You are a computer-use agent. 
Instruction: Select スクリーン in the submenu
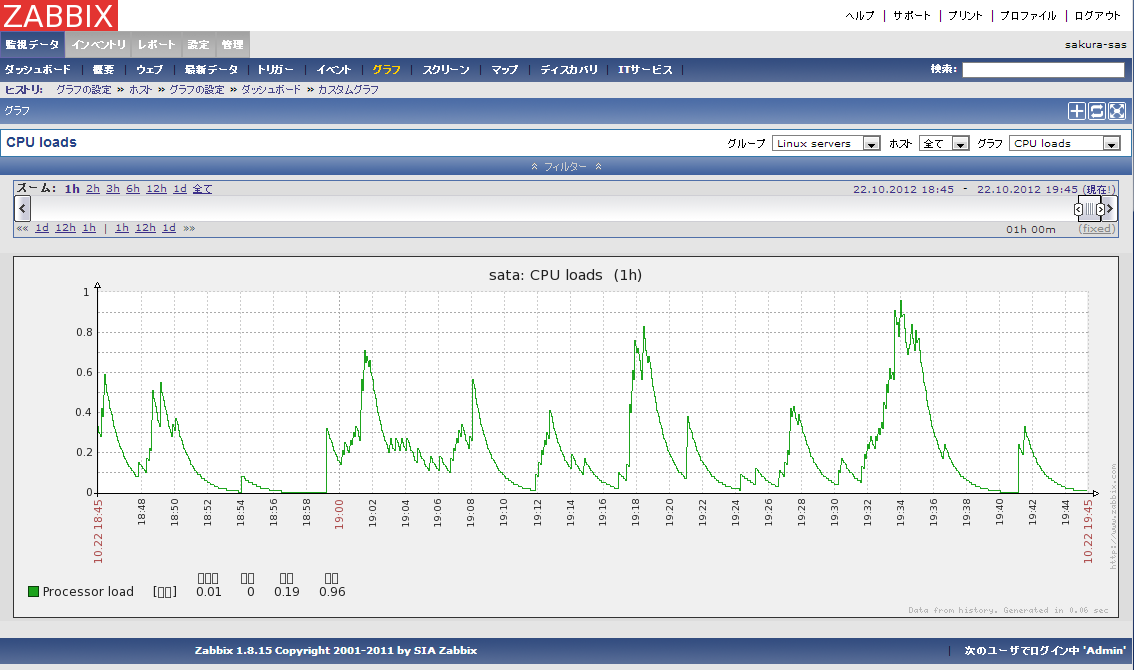click(x=445, y=70)
